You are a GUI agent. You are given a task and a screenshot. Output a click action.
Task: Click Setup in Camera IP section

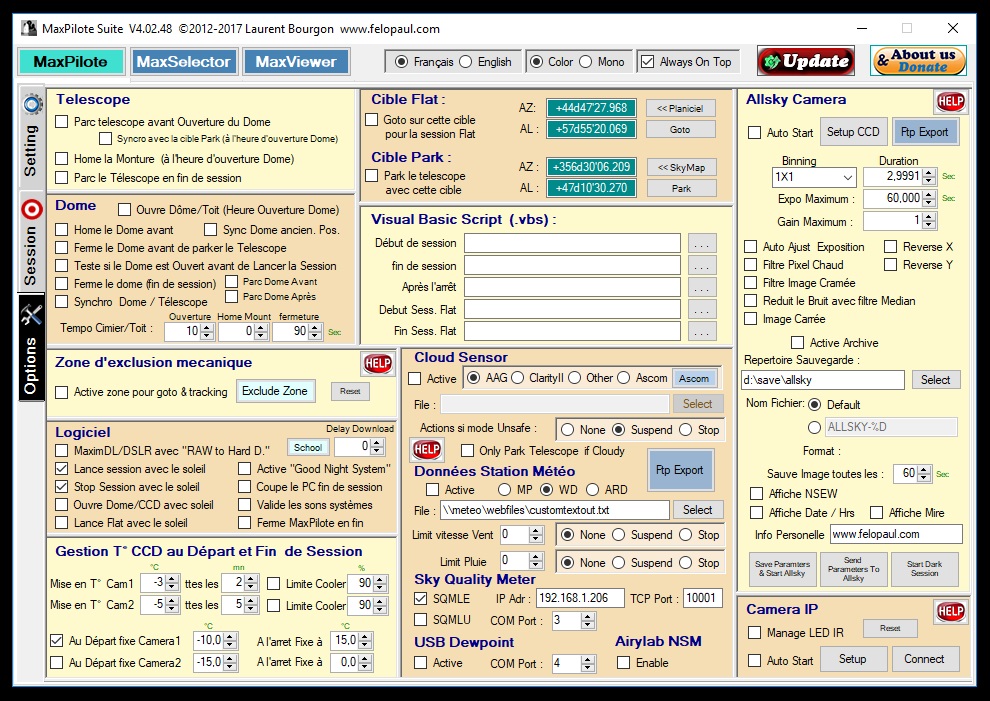(x=852, y=659)
